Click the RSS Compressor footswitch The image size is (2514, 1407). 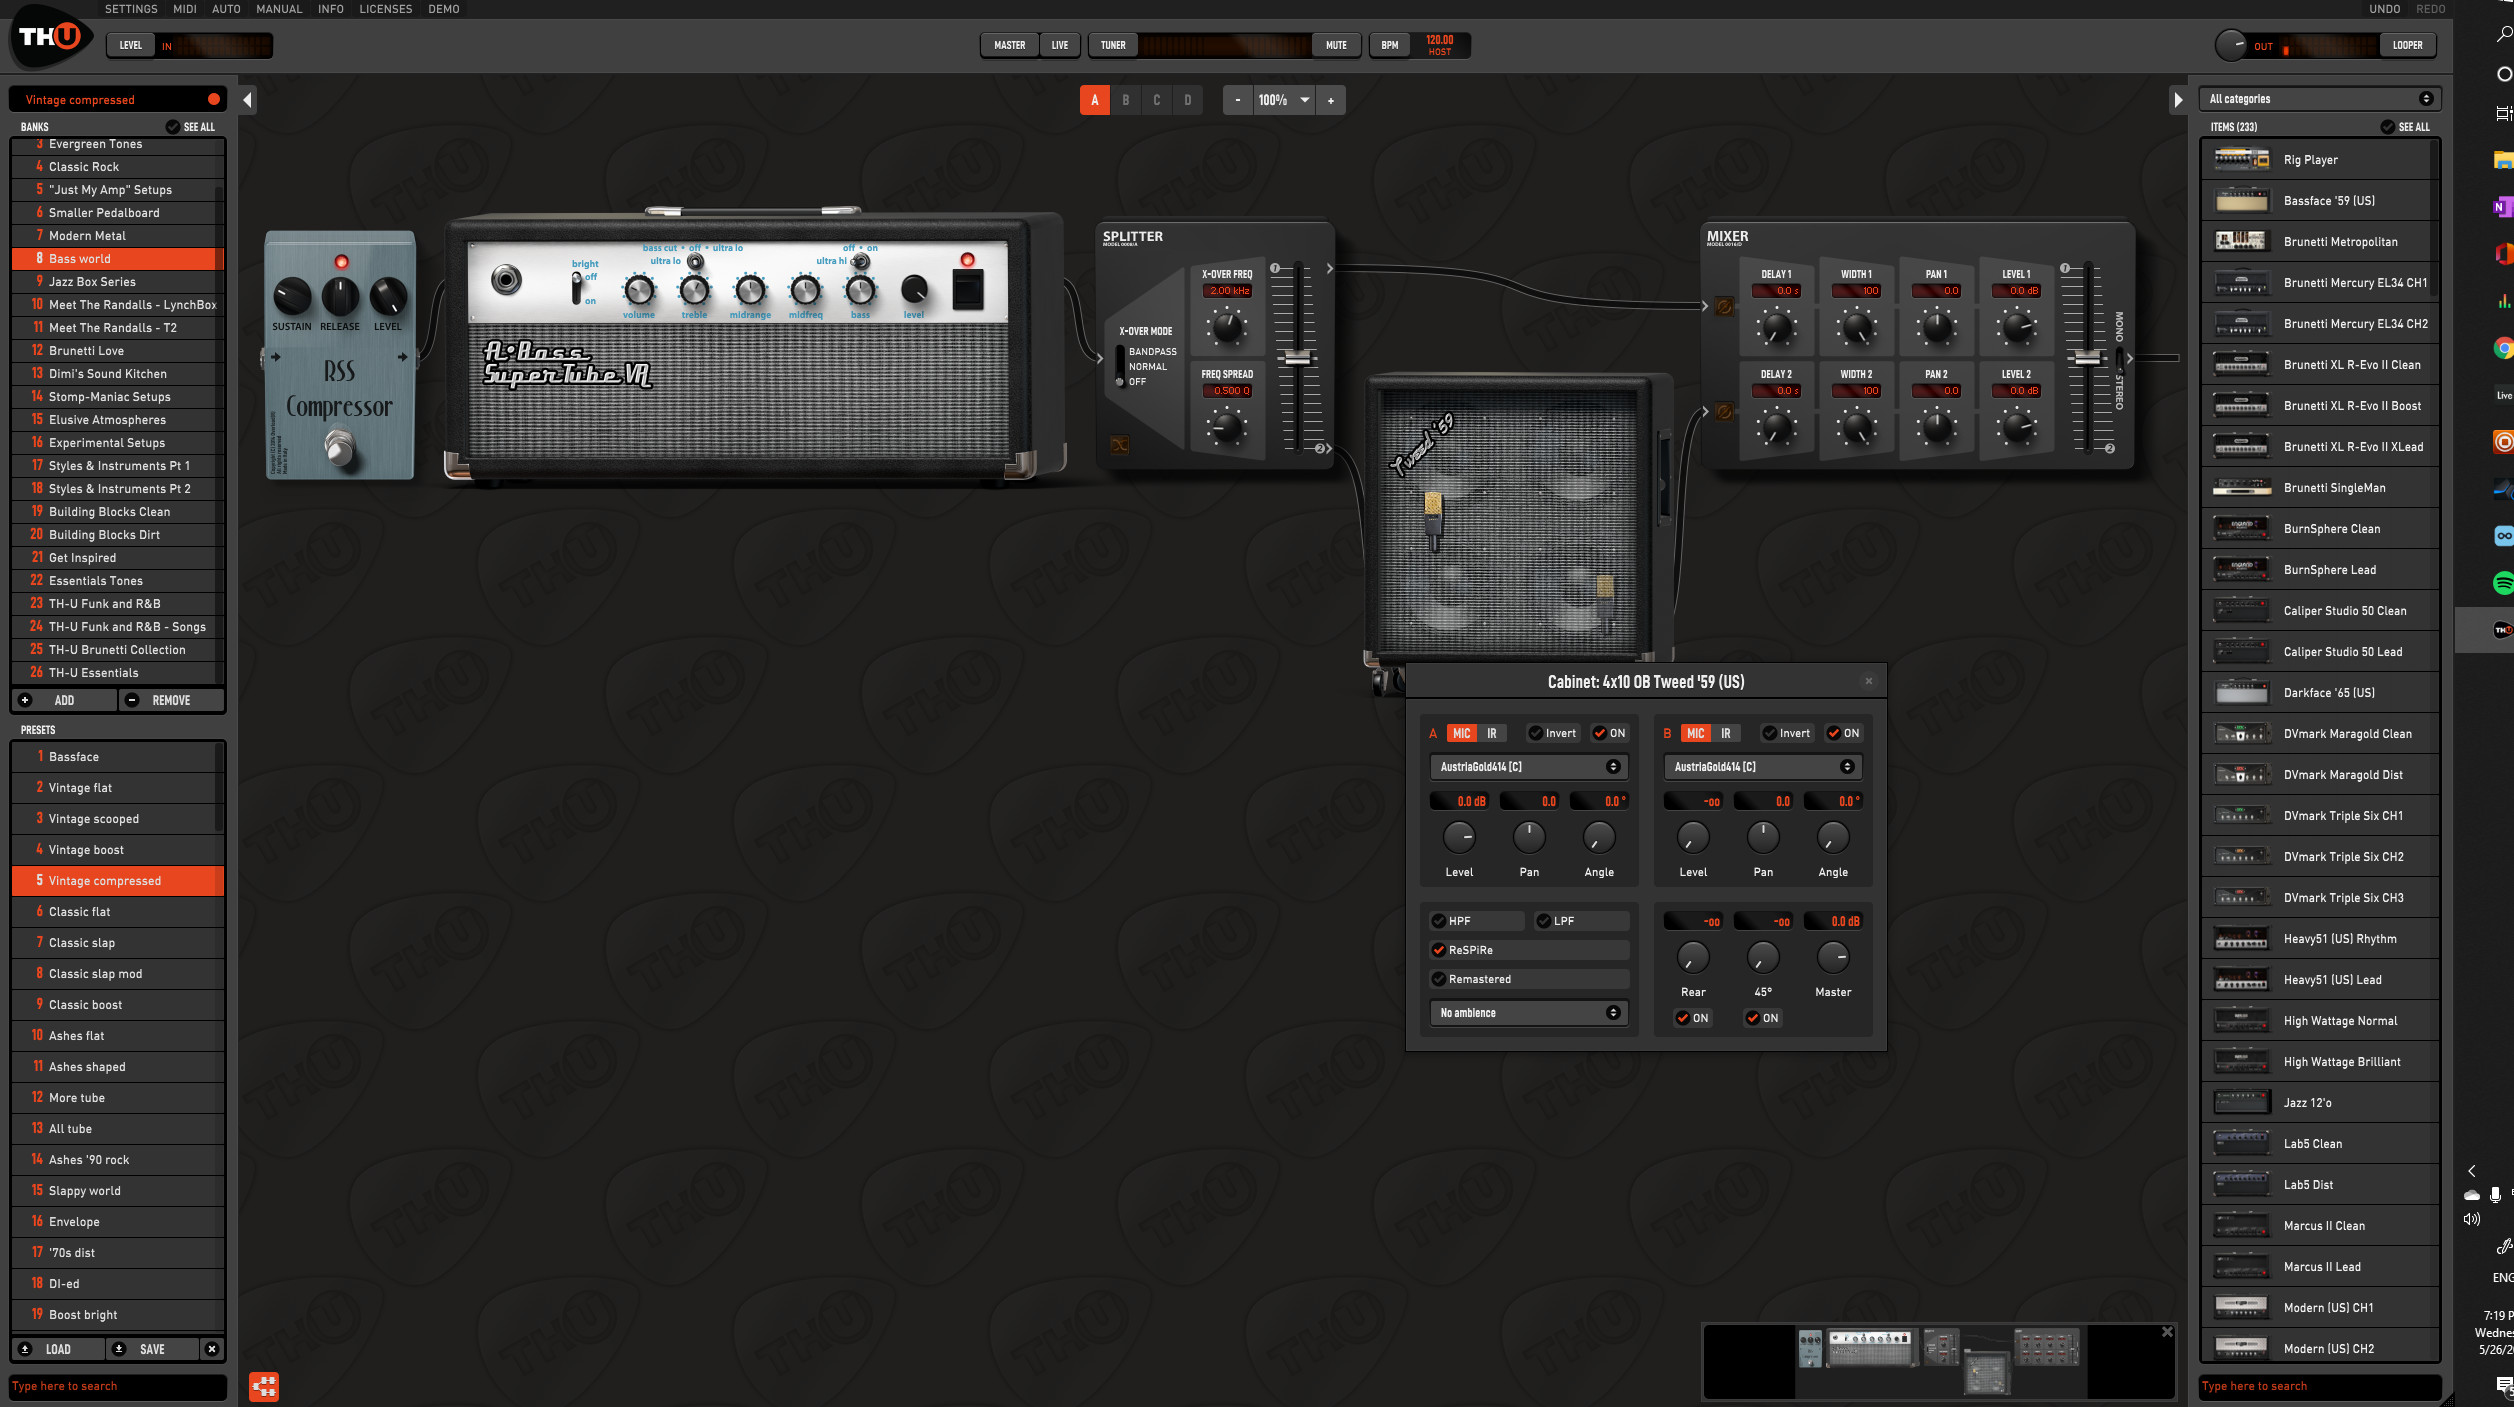[x=340, y=448]
